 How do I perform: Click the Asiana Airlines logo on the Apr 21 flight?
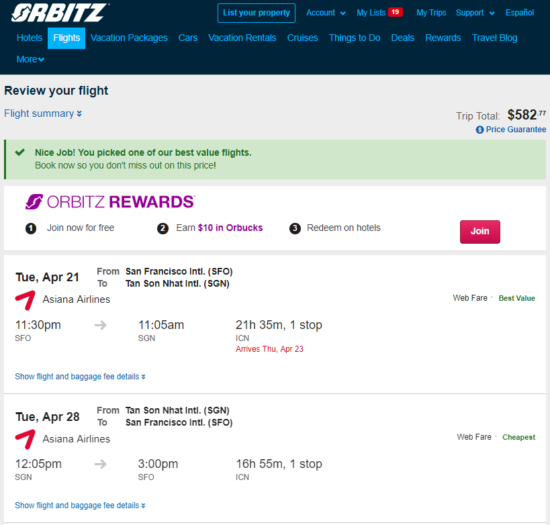click(25, 300)
